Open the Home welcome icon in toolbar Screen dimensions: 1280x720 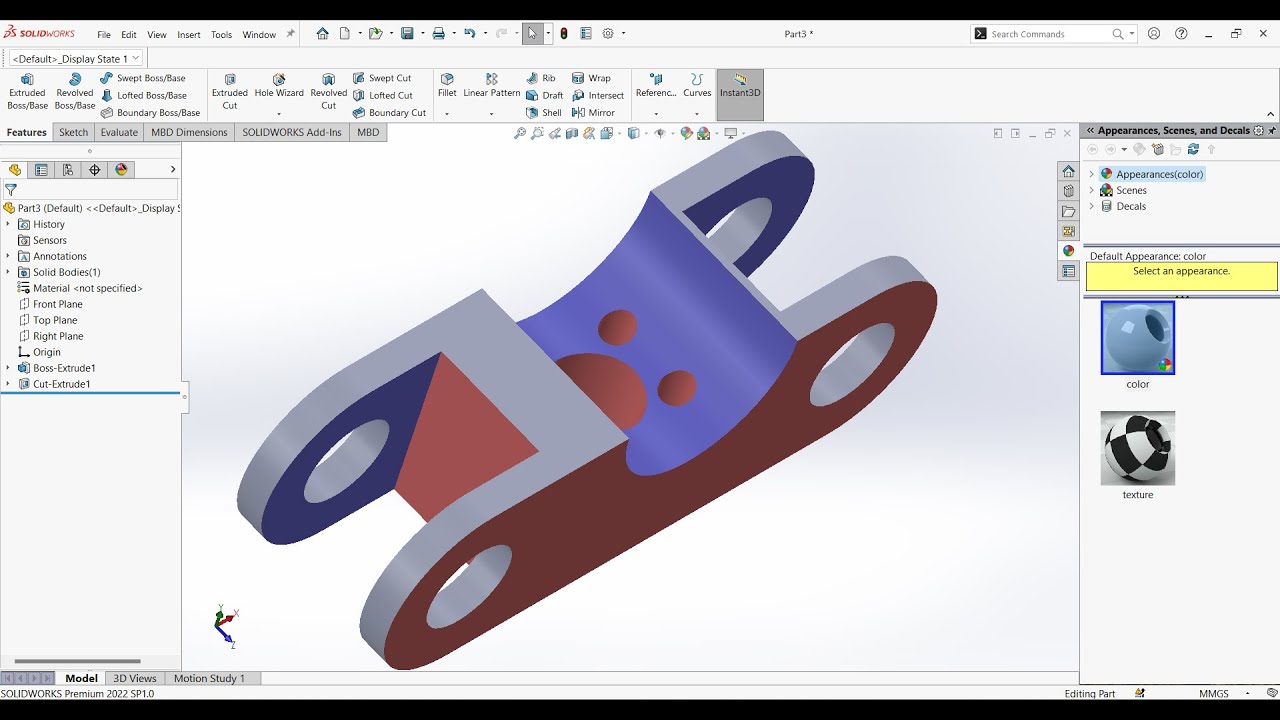coord(322,33)
